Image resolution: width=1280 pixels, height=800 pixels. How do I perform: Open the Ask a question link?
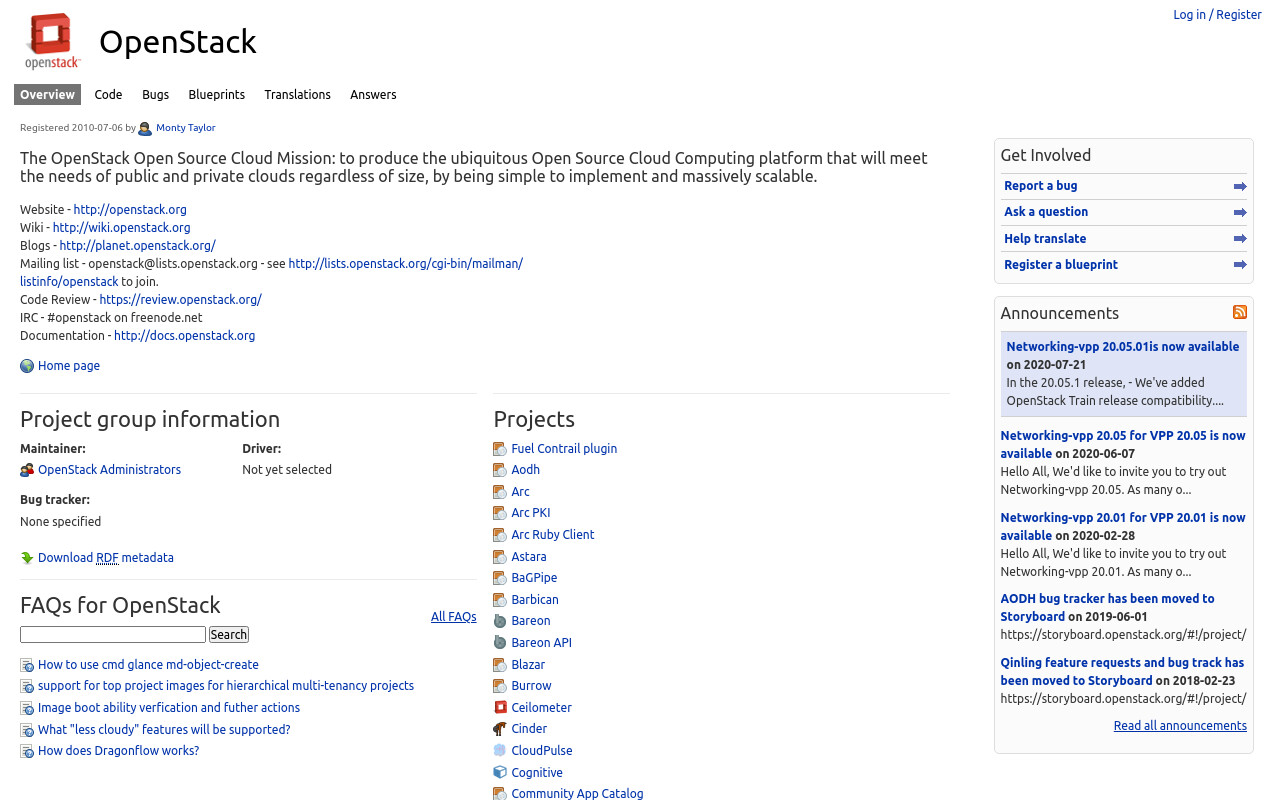(x=1046, y=212)
